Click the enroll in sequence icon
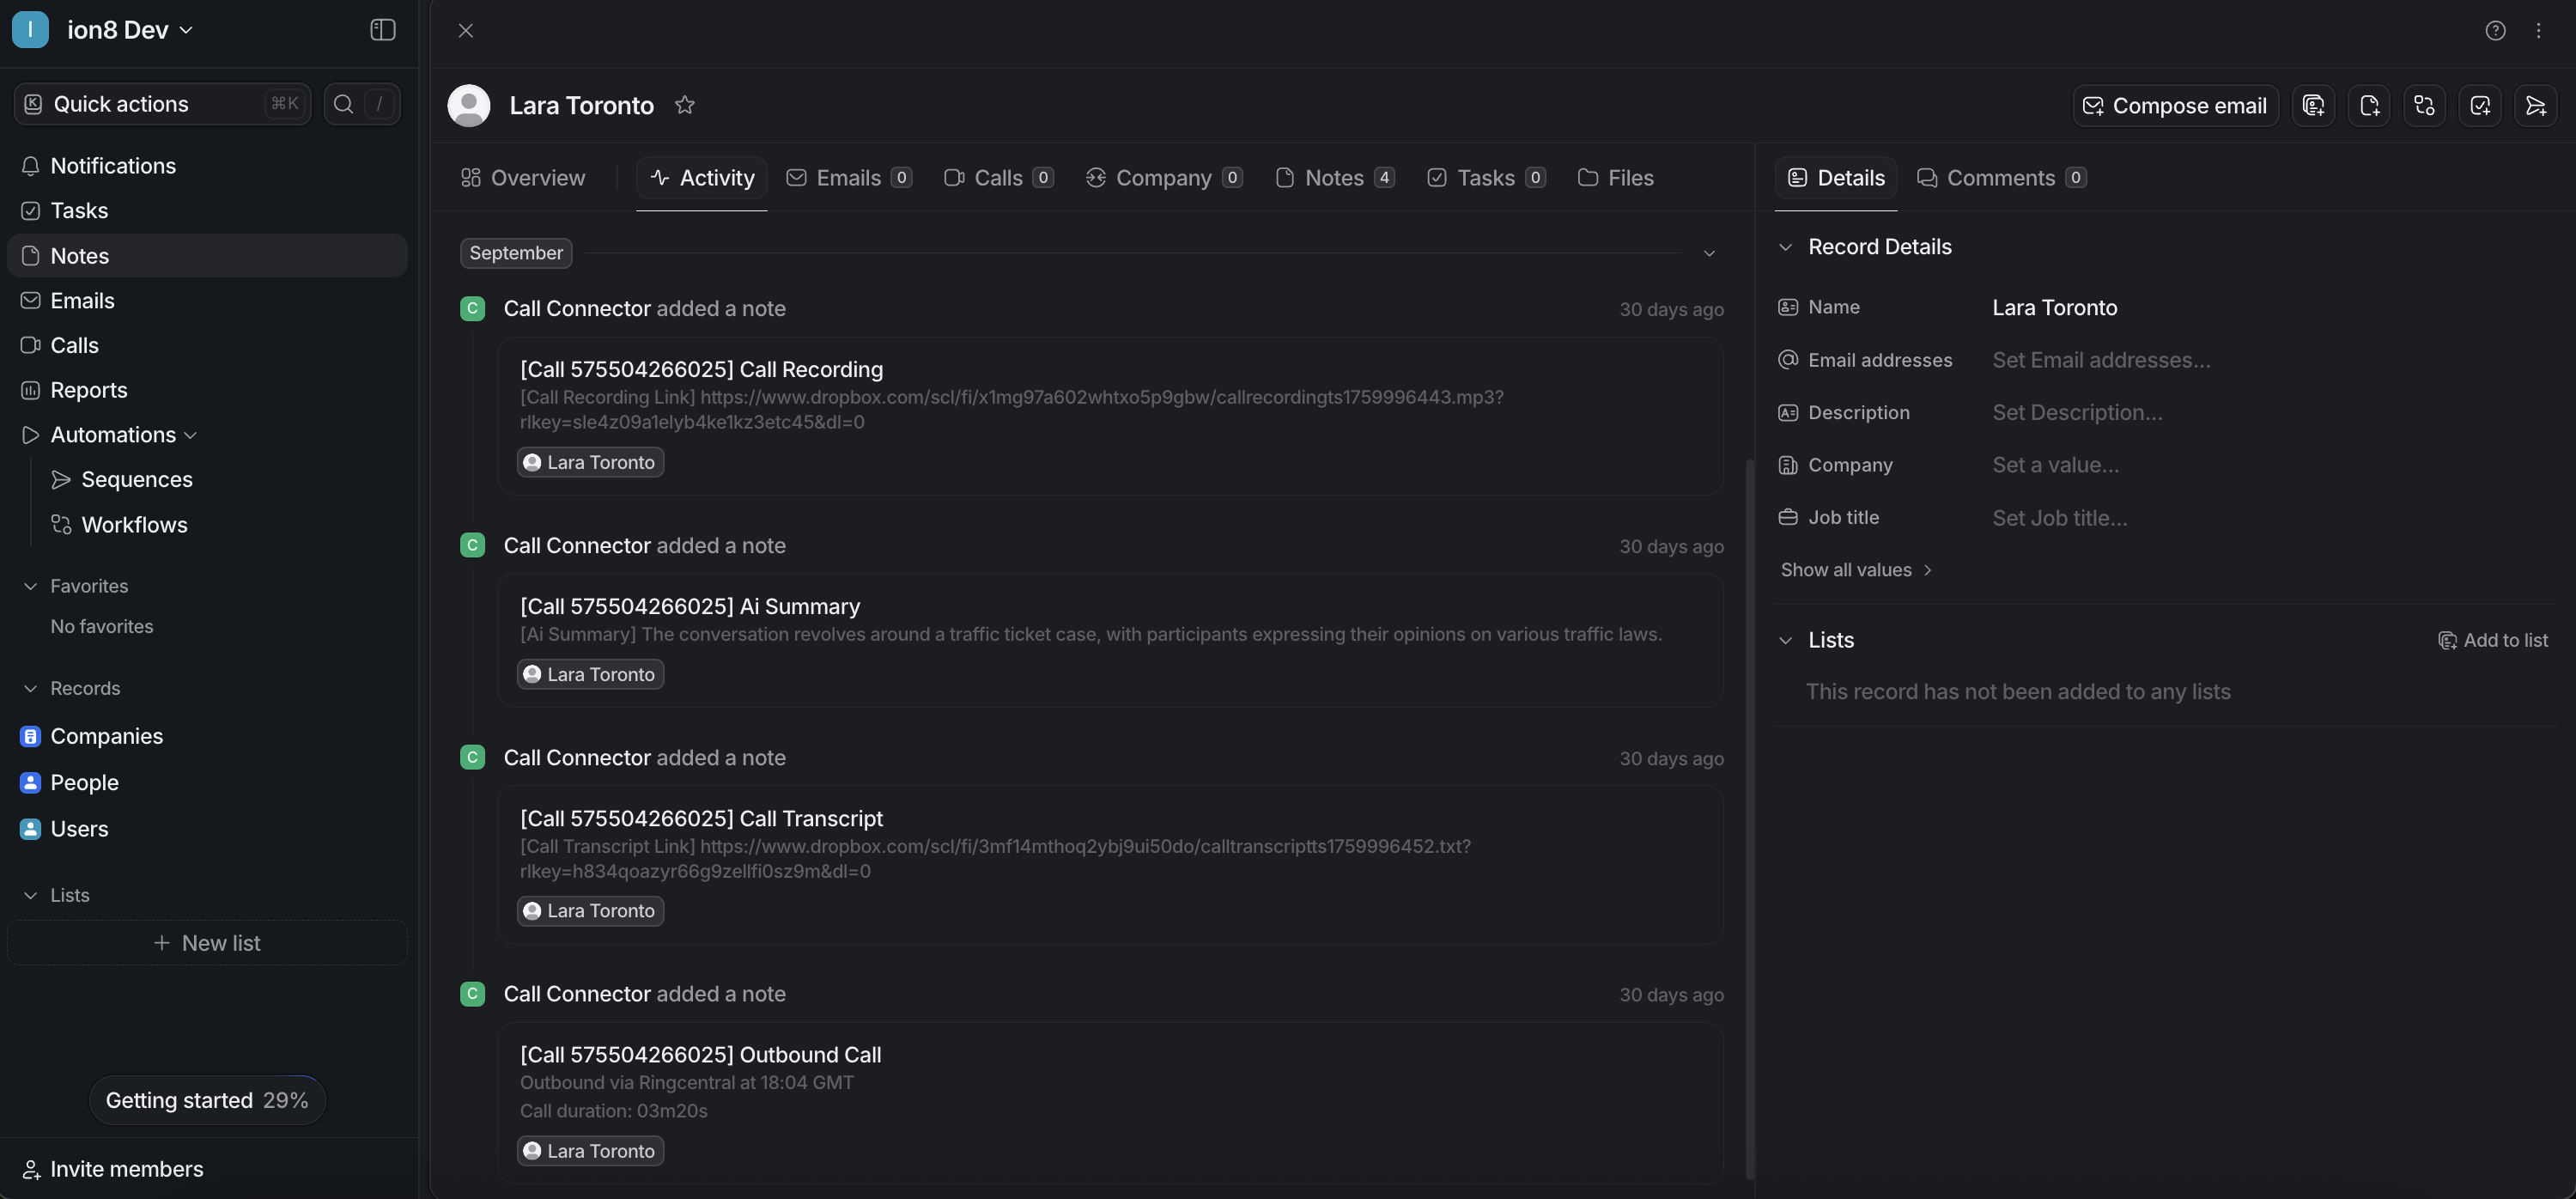2576x1199 pixels. (2535, 105)
